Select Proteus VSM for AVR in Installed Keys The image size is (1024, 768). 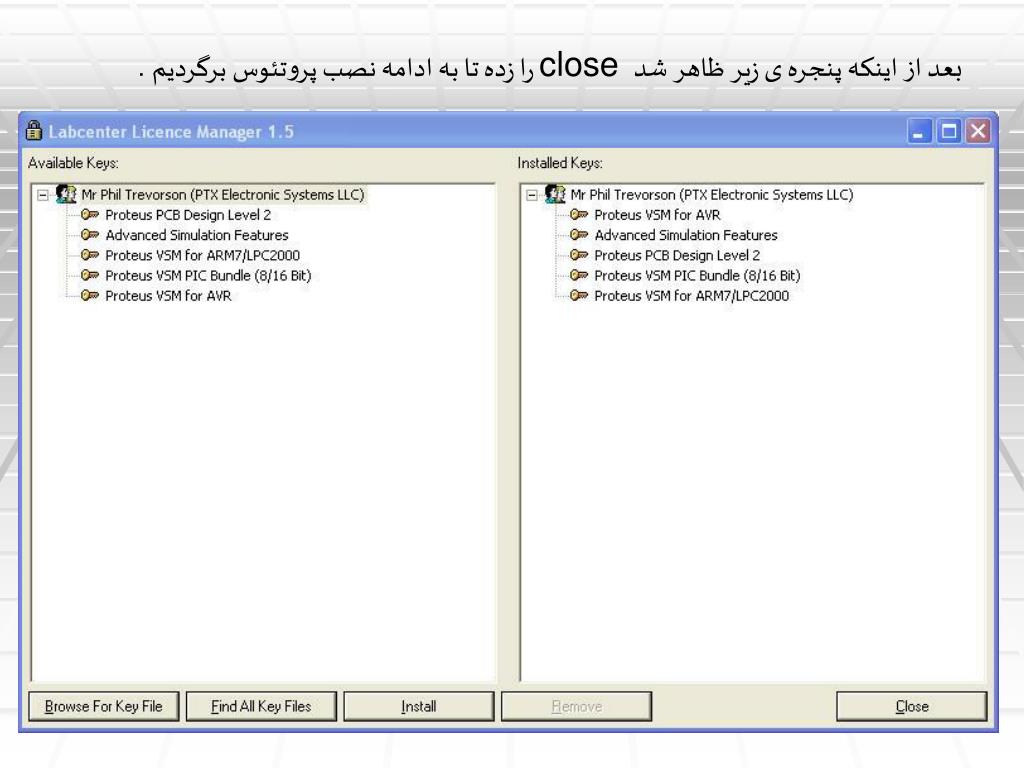[x=658, y=215]
